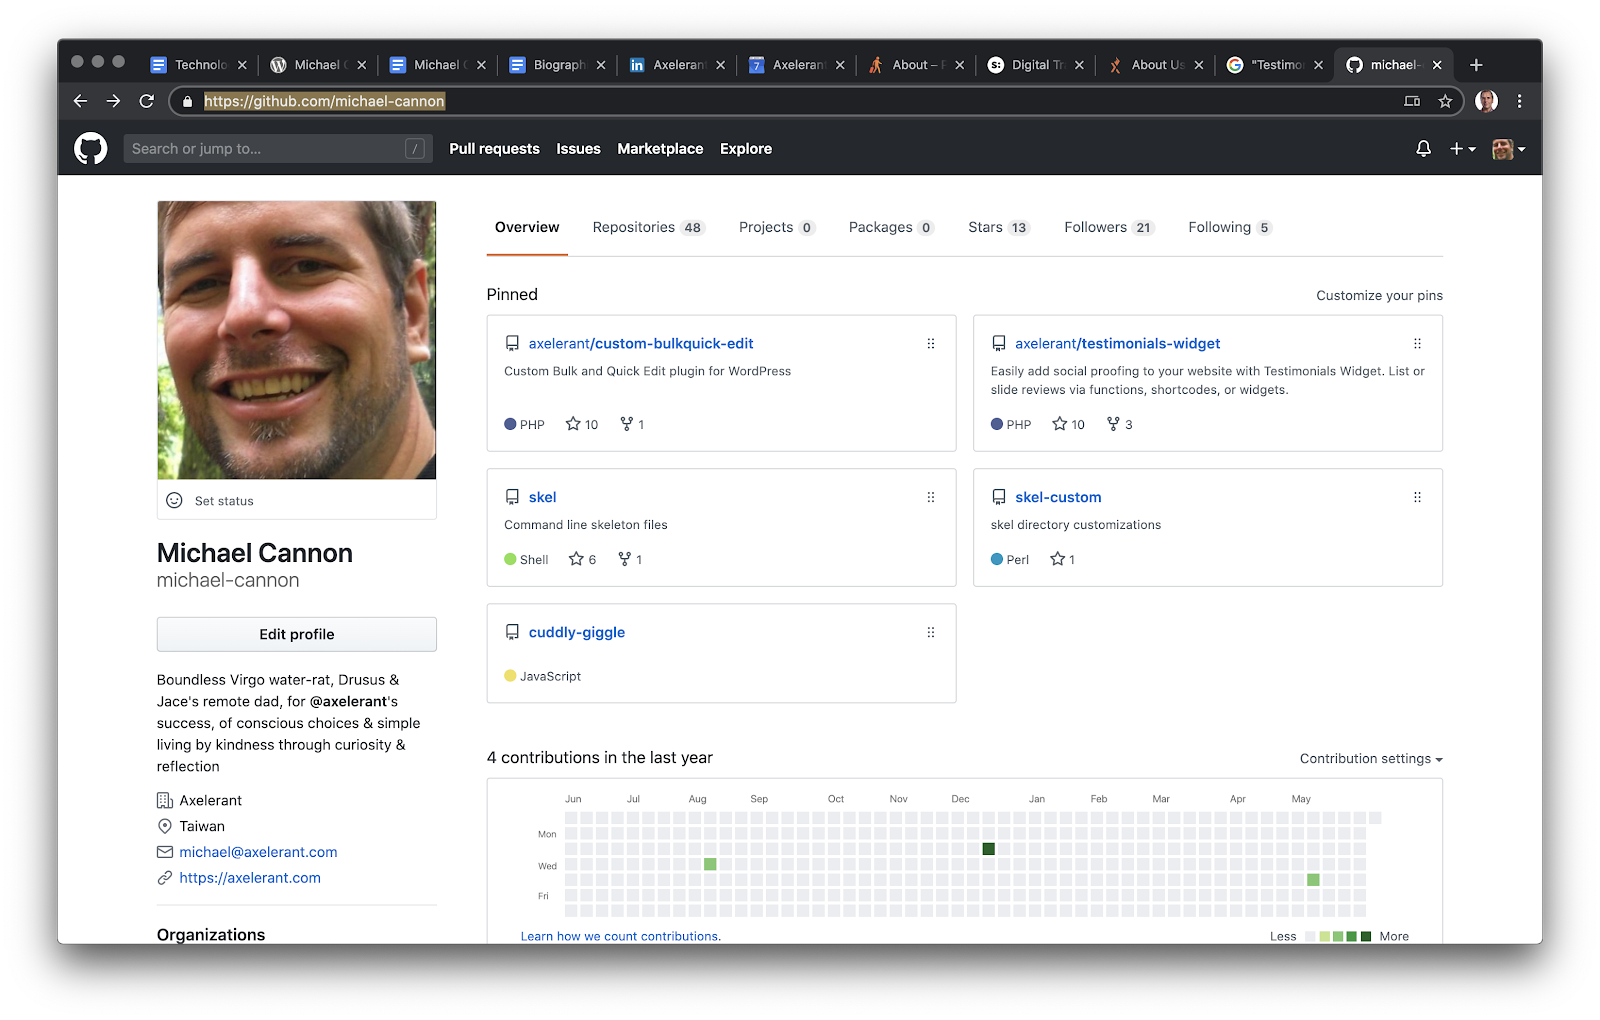Click stars count on custom-bulkquick-edit
Viewport: 1600px width, 1020px height.
click(x=582, y=424)
